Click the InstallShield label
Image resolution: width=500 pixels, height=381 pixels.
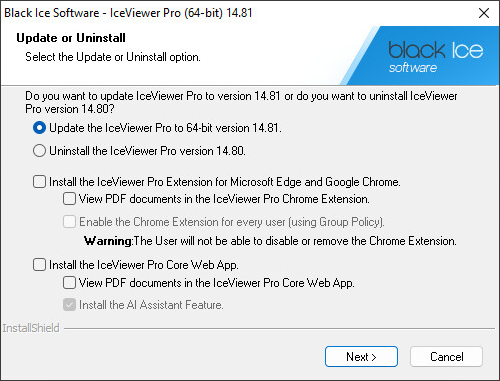point(31,328)
